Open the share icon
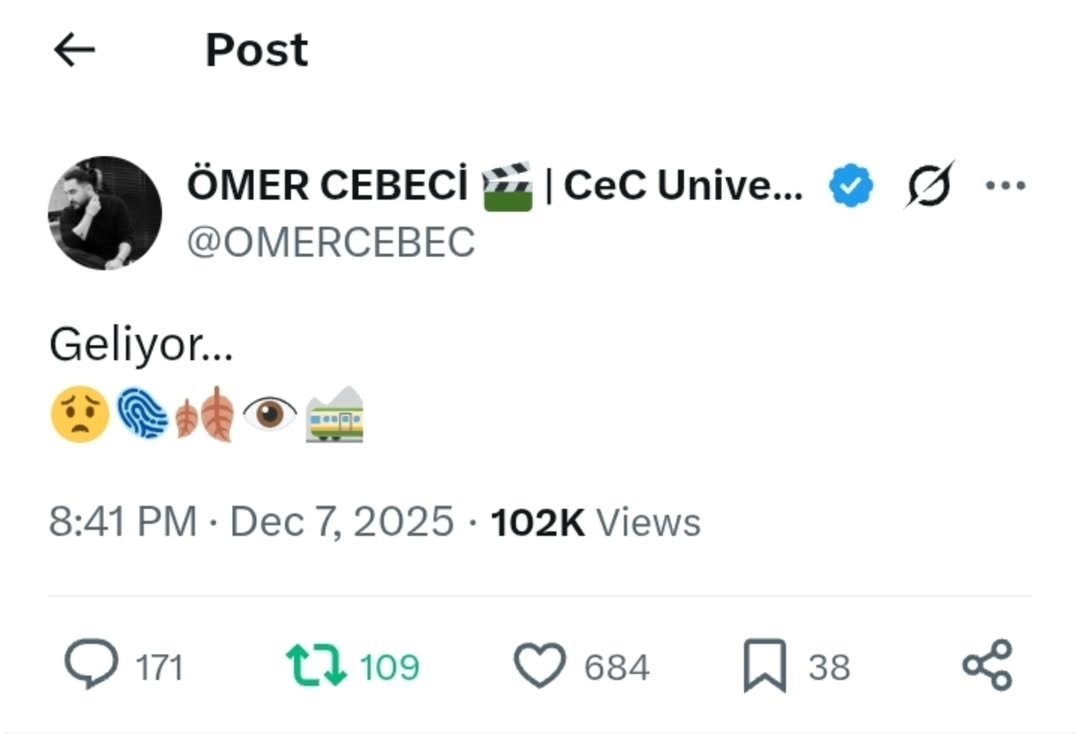The height and width of the screenshot is (734, 1080). tap(987, 666)
